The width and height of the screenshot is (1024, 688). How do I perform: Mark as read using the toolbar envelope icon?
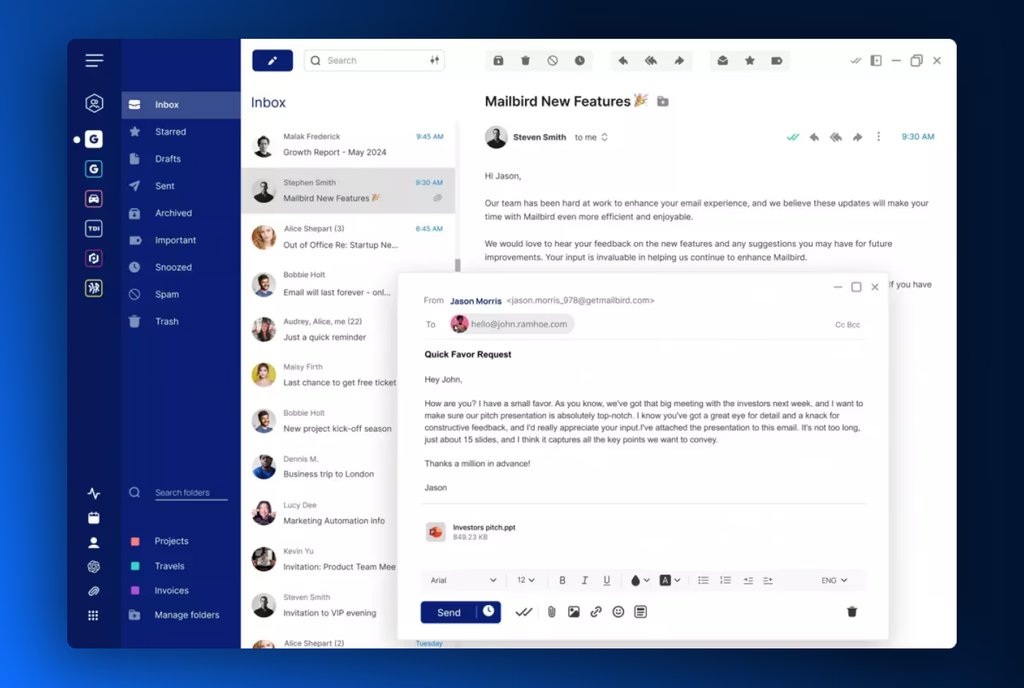[x=722, y=61]
